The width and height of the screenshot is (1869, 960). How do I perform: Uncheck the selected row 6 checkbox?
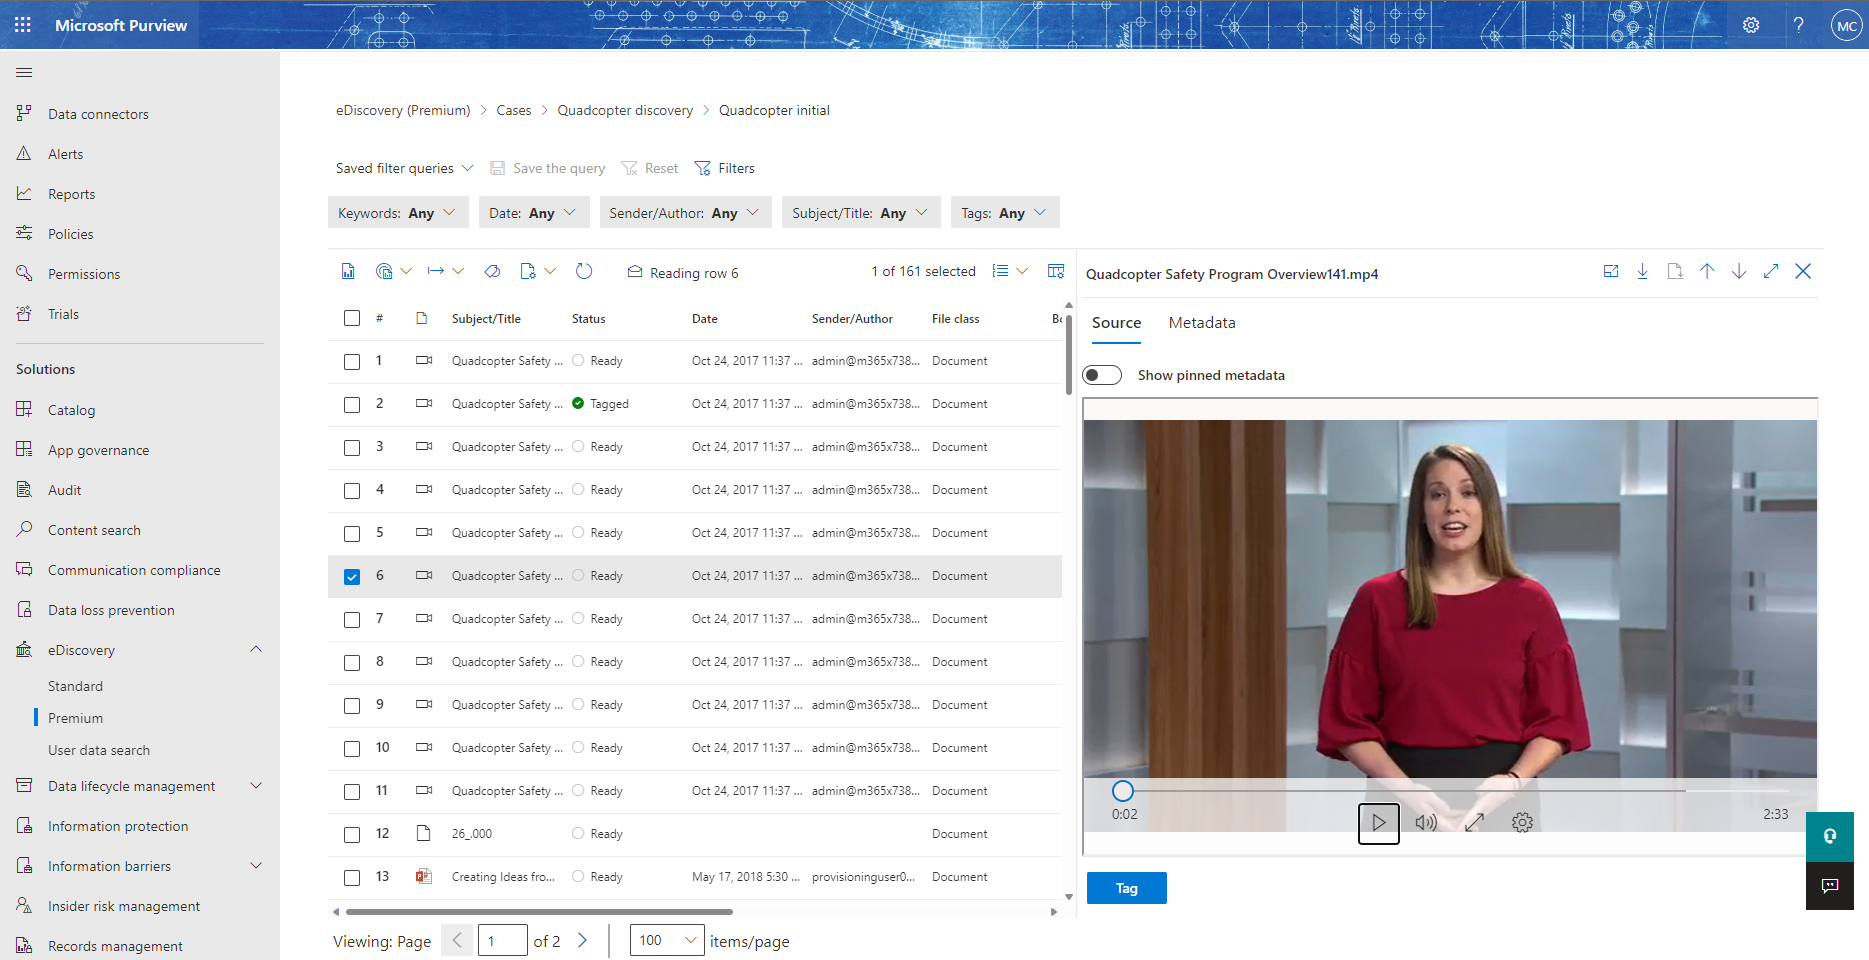pos(351,576)
